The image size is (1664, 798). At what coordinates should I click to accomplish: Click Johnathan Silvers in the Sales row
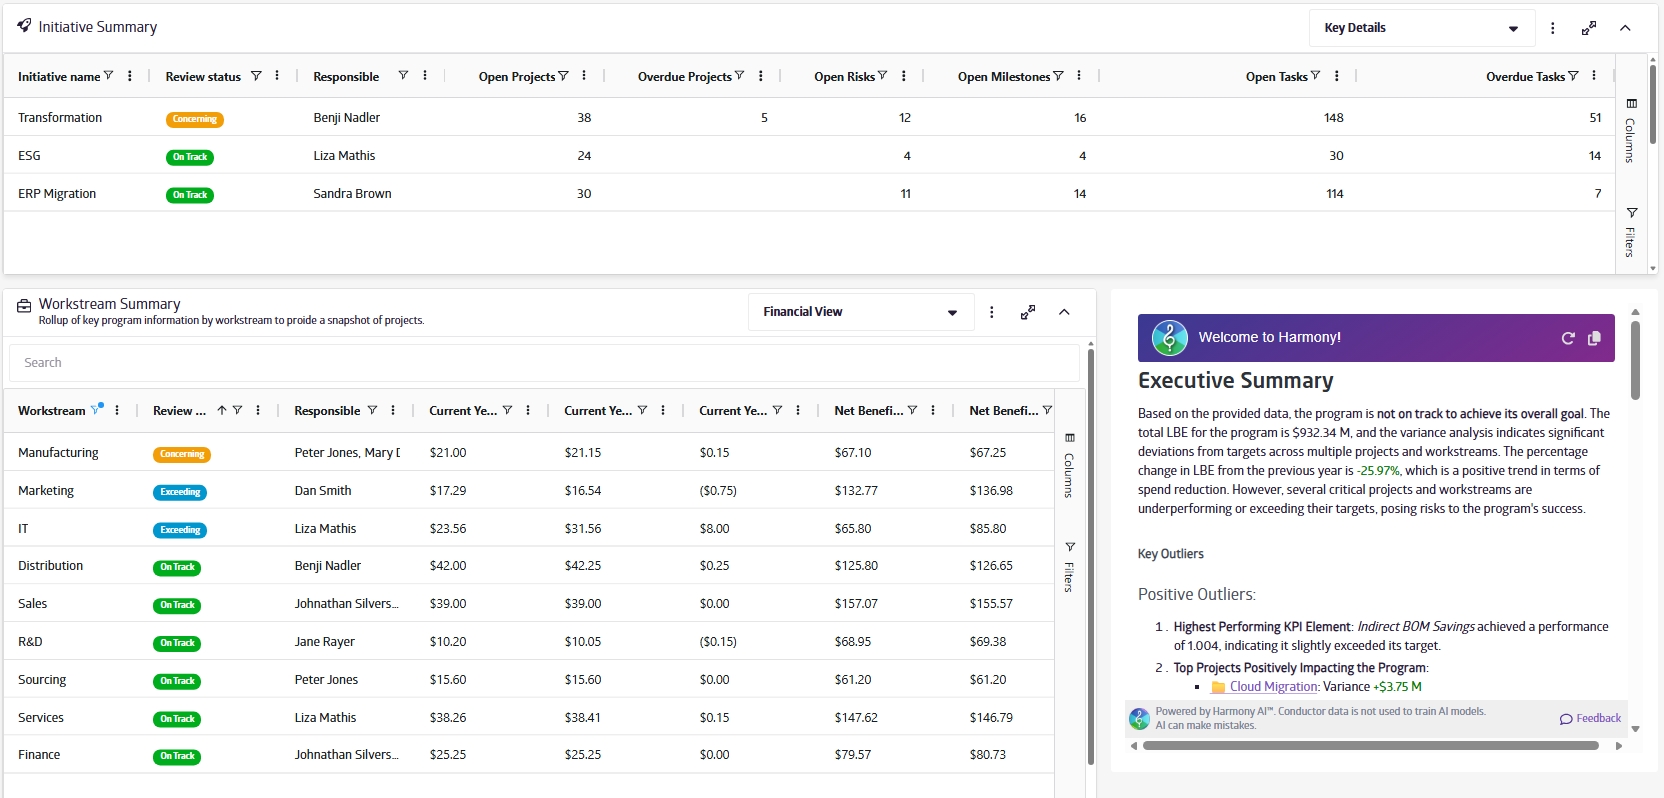point(346,604)
